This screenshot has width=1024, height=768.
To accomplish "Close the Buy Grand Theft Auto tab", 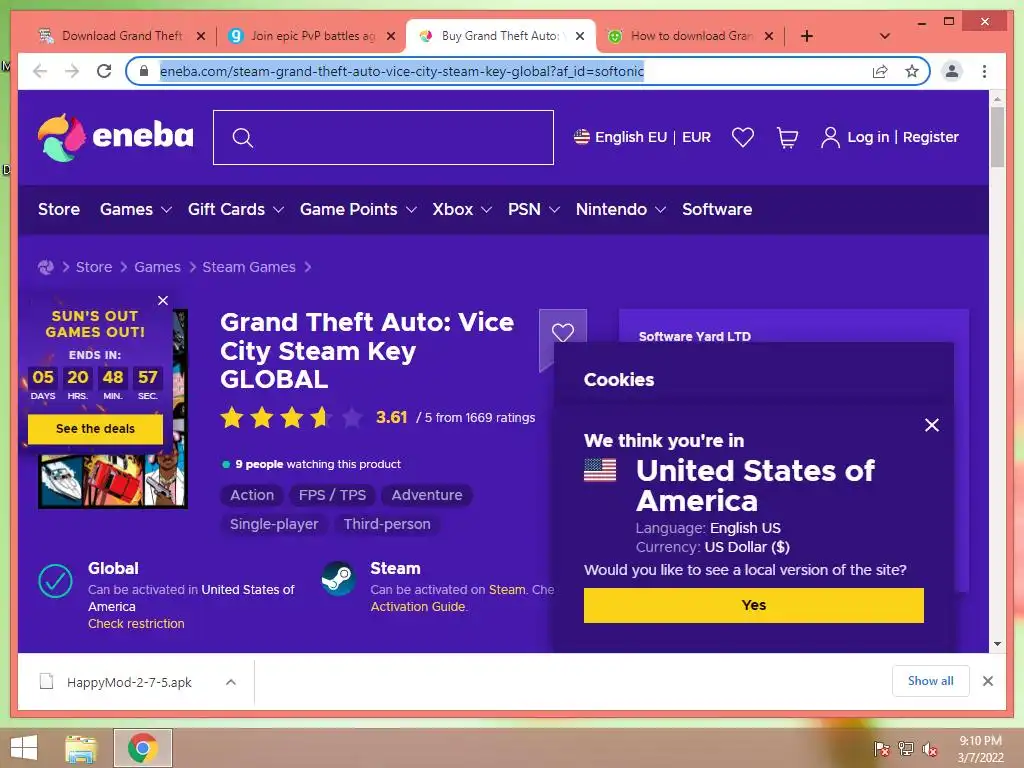I will click(x=580, y=36).
